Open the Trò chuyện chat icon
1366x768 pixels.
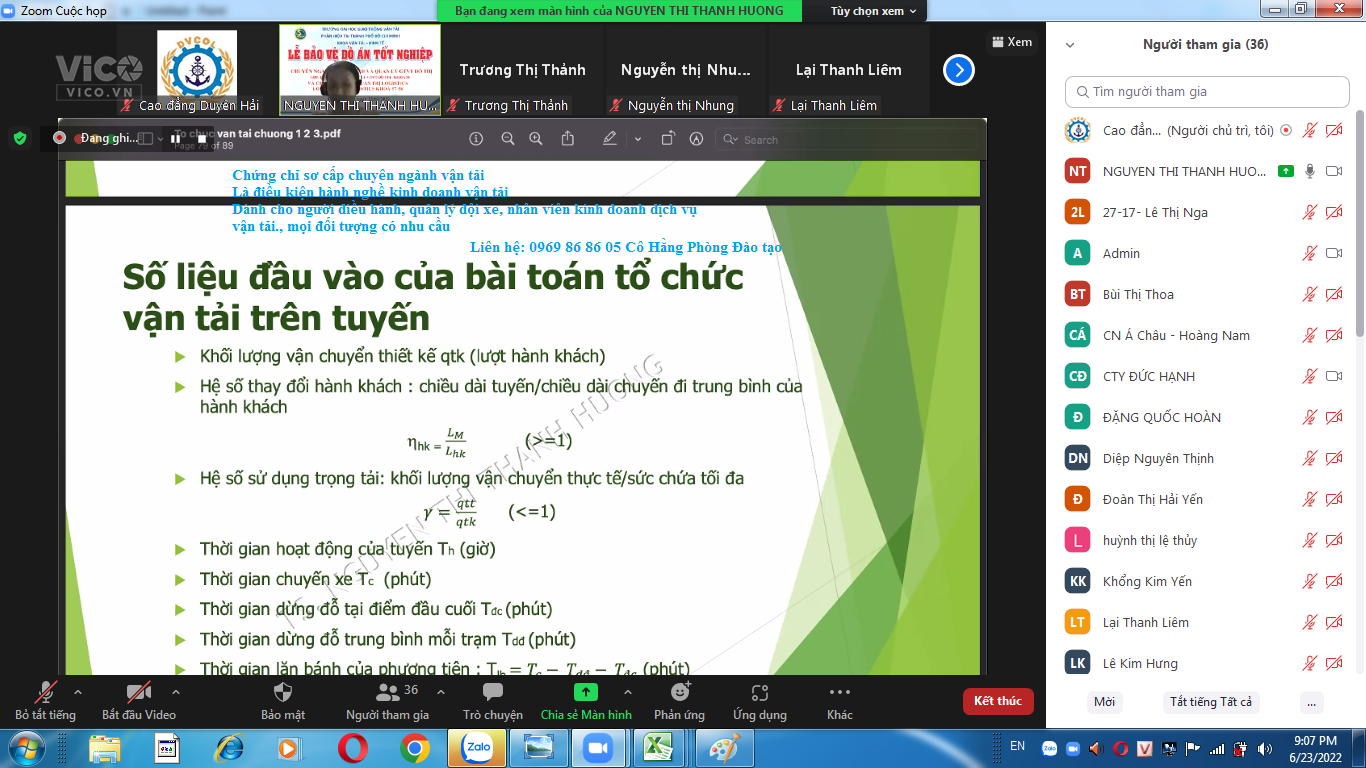click(492, 692)
